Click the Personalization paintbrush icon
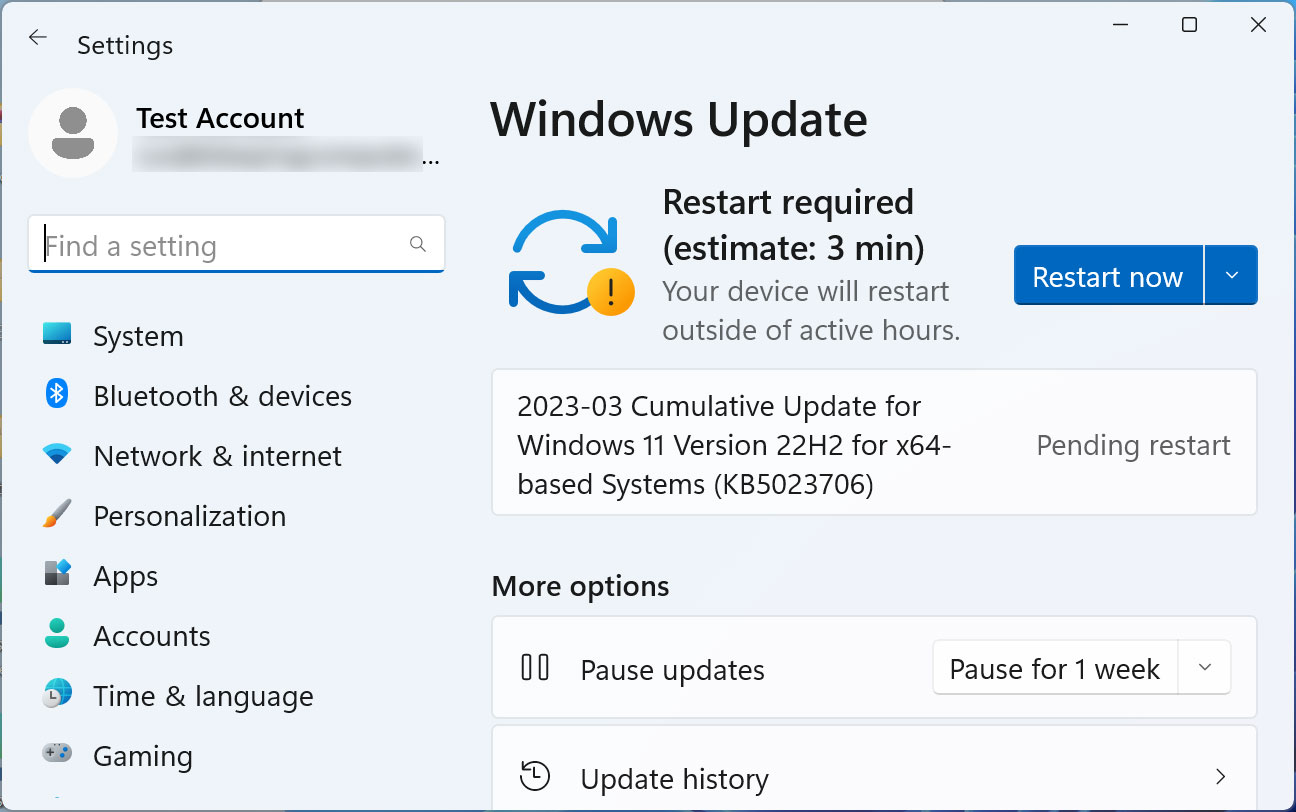The height and width of the screenshot is (812, 1296). pyautogui.click(x=57, y=515)
